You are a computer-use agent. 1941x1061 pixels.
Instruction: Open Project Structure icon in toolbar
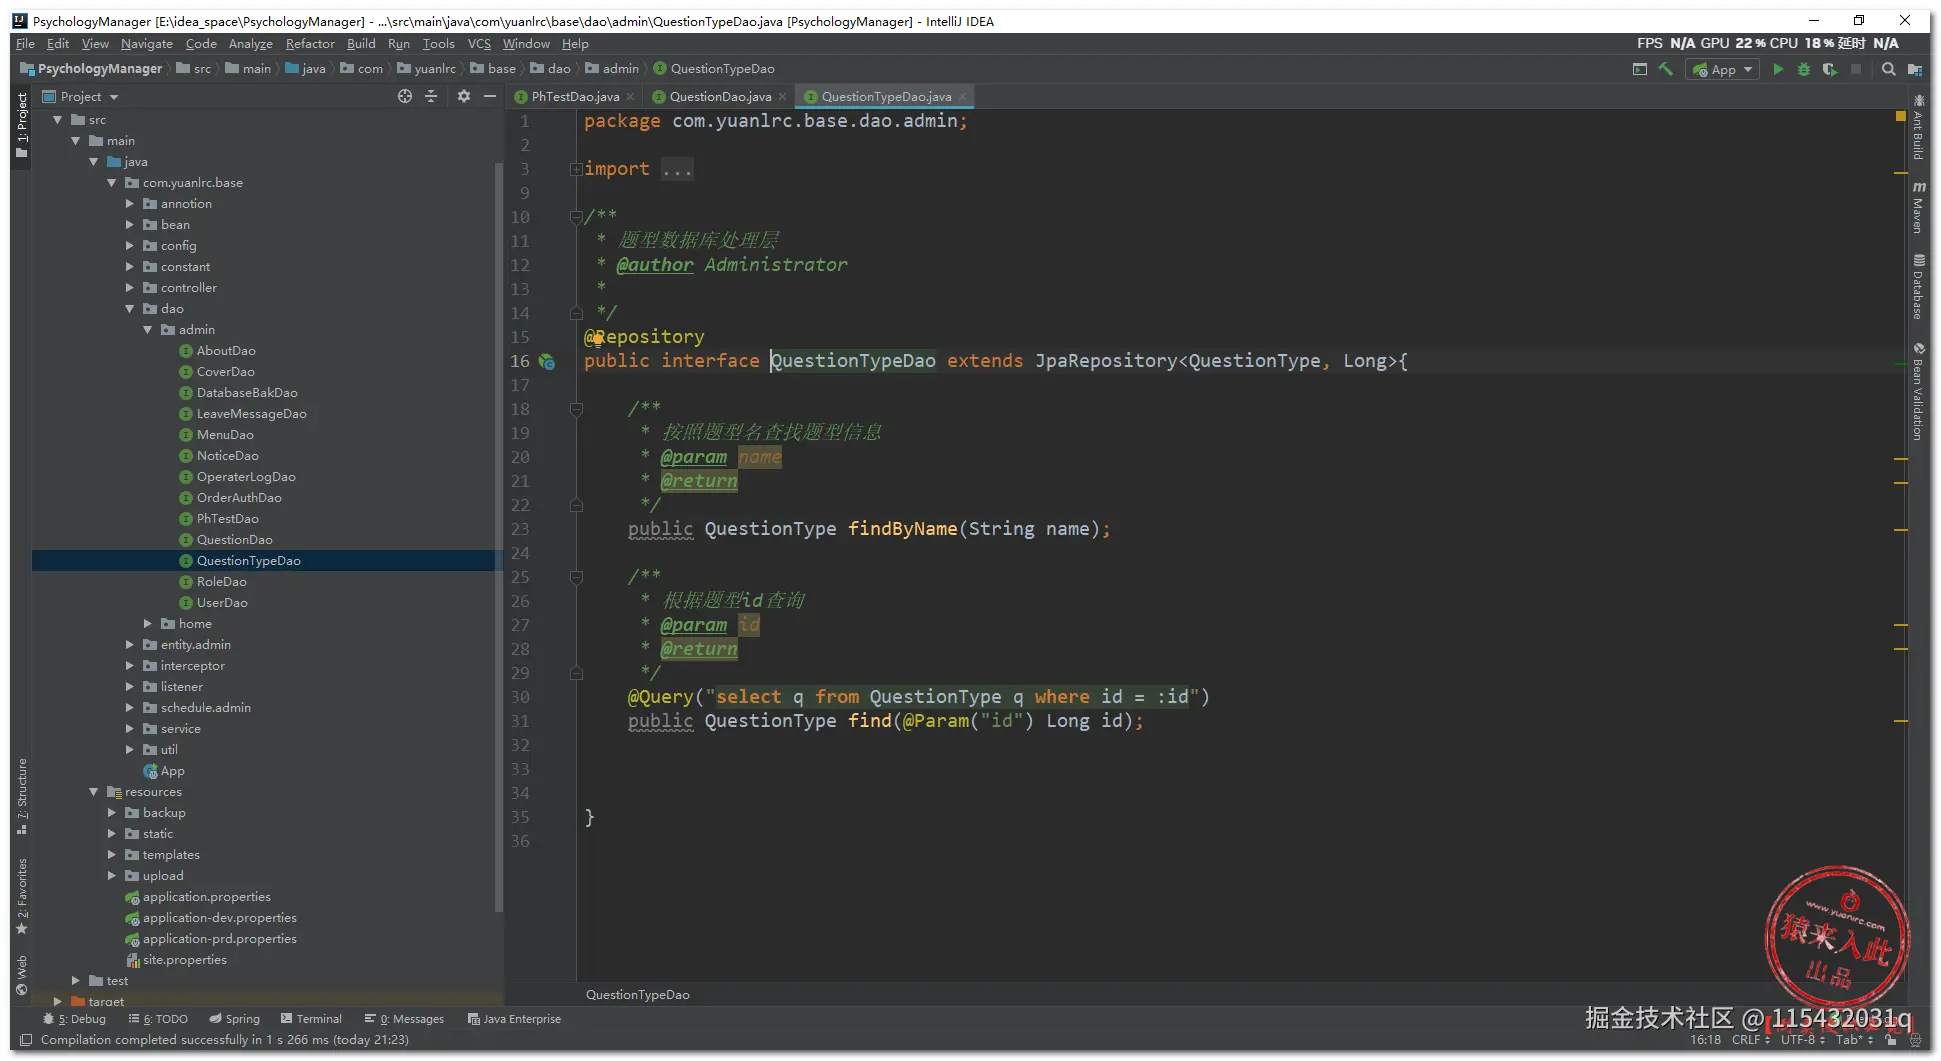[x=1914, y=69]
